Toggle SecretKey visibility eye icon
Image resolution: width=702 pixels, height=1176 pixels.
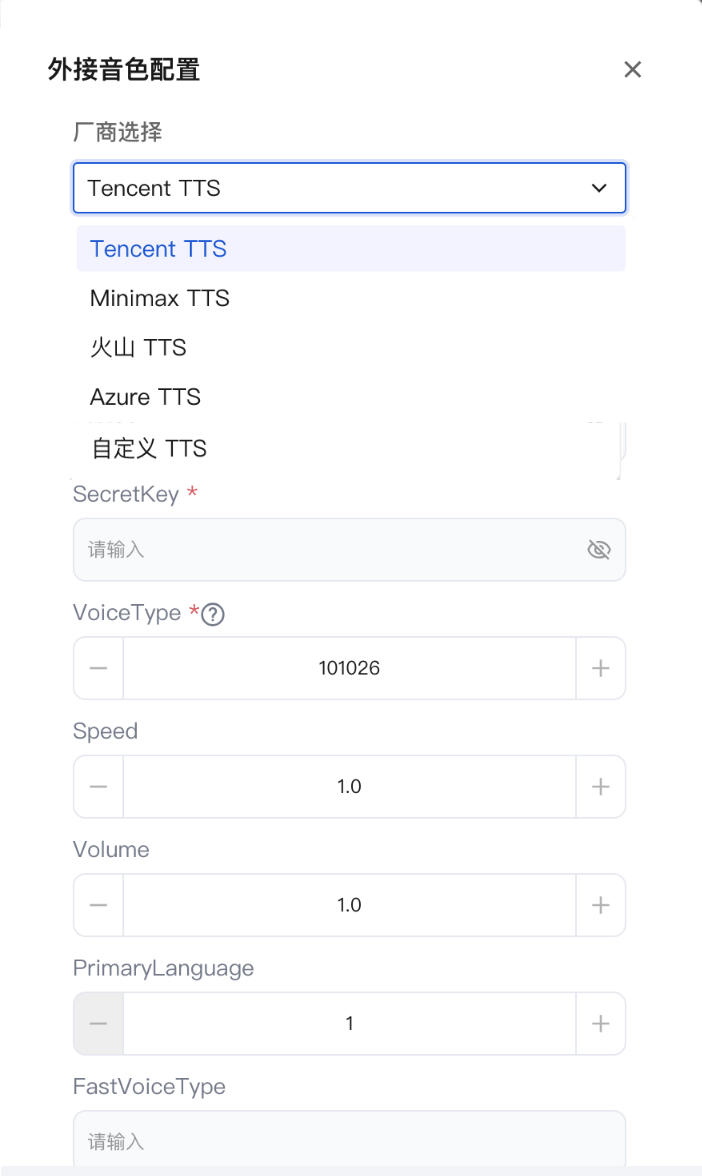(x=598, y=550)
